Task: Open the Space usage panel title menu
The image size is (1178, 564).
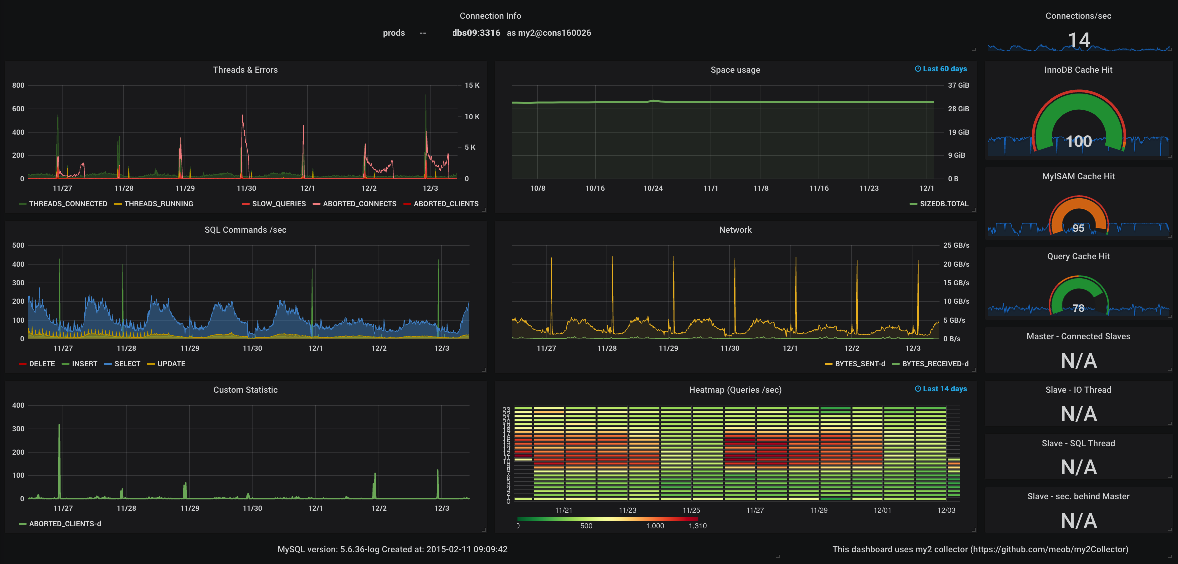Action: [x=735, y=70]
